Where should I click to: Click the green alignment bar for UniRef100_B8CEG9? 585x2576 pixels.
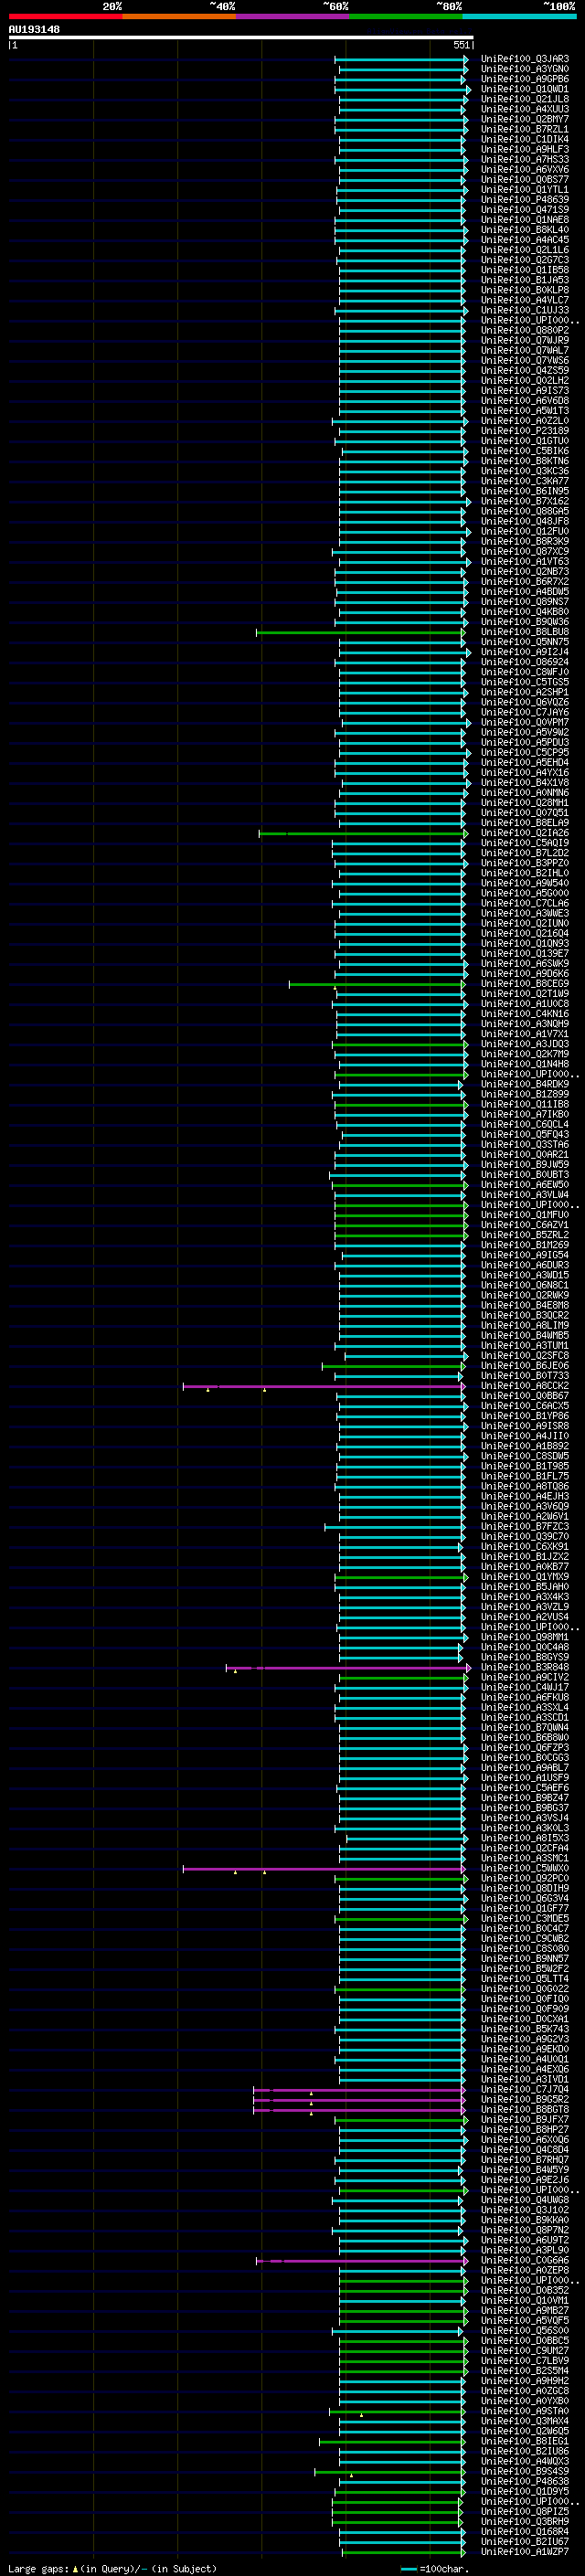(377, 984)
